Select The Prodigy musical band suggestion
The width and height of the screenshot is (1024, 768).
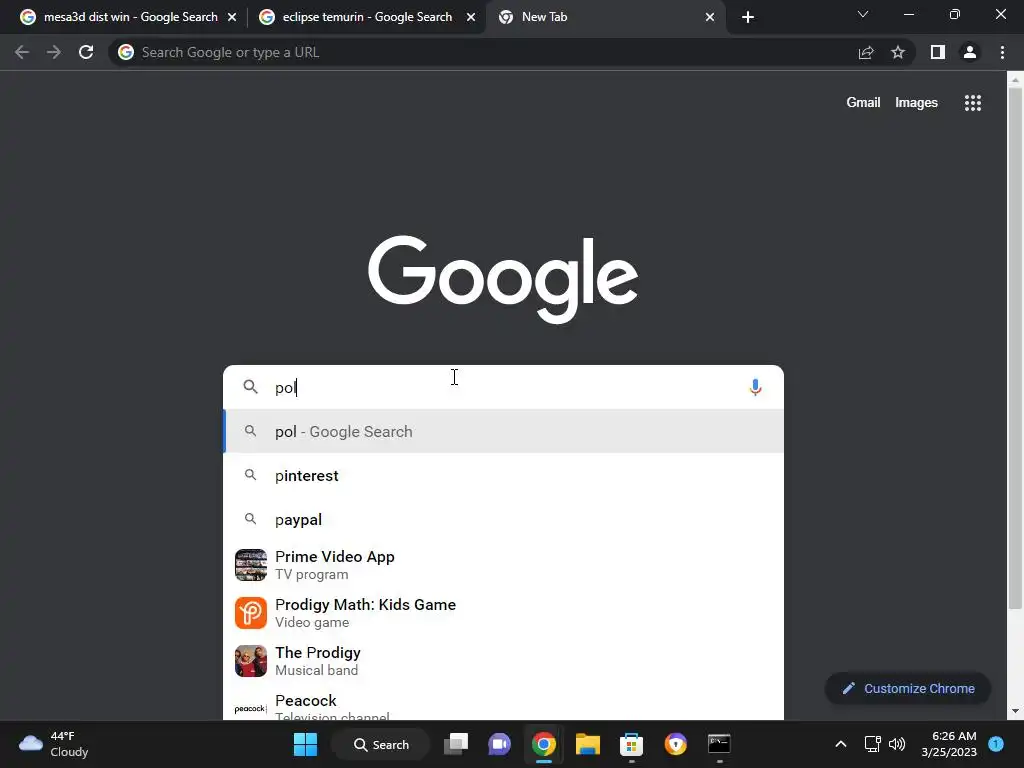[503, 661]
